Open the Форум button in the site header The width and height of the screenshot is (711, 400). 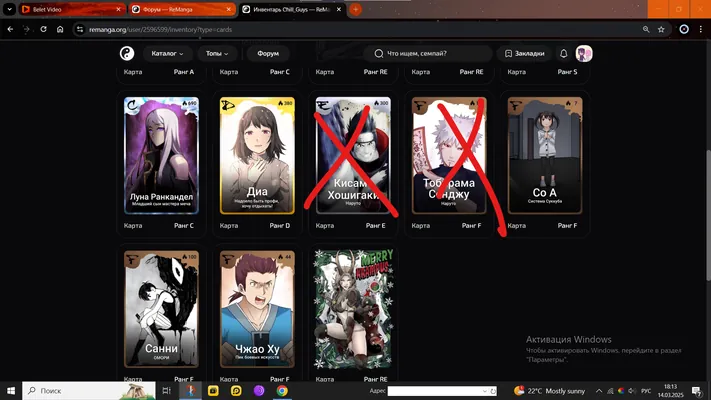coord(268,54)
